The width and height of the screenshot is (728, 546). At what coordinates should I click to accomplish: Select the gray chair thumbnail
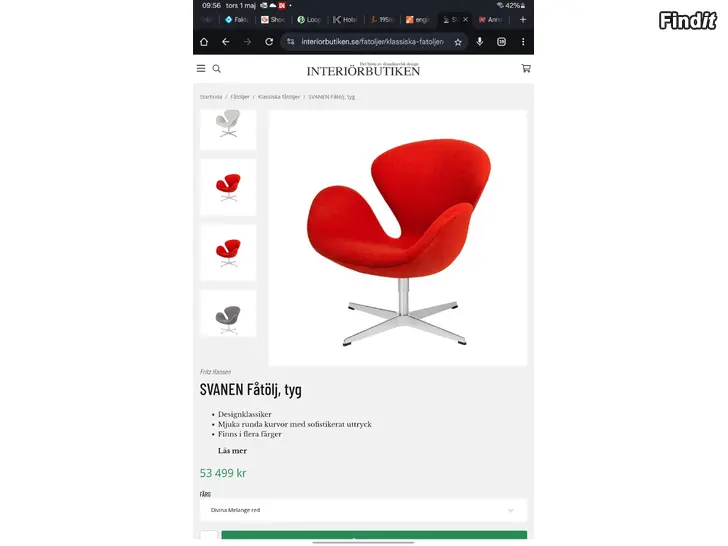pos(228,314)
